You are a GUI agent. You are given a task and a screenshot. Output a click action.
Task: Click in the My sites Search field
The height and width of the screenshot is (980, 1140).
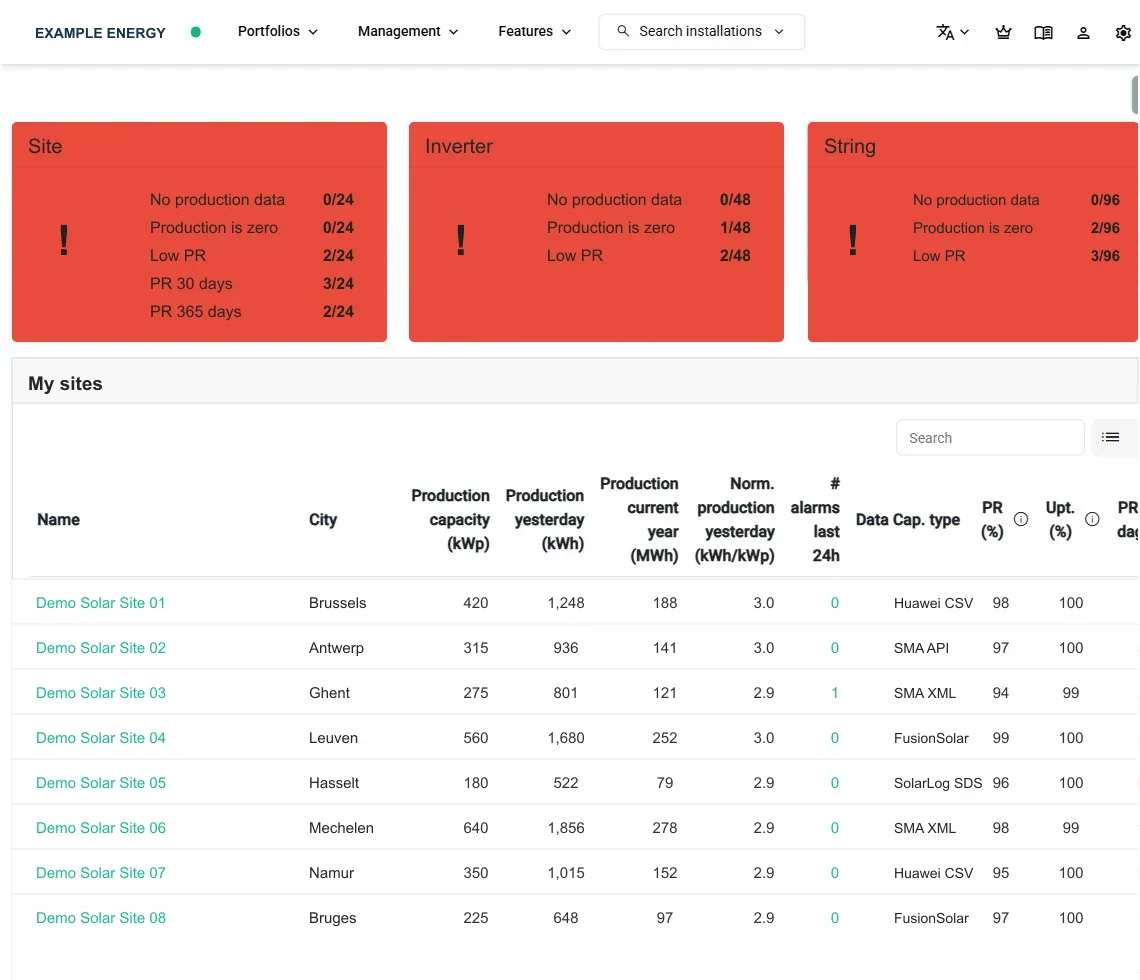pos(990,438)
